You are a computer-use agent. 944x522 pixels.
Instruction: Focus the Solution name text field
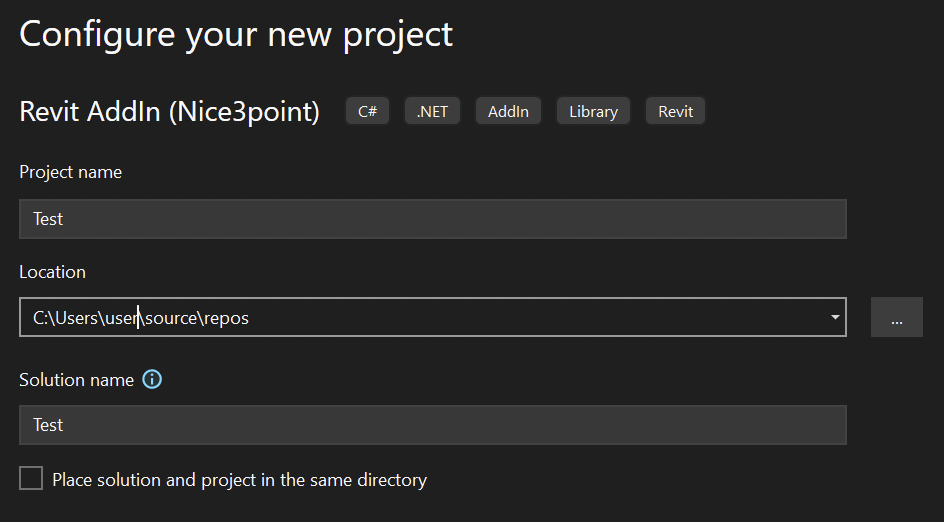tap(432, 425)
